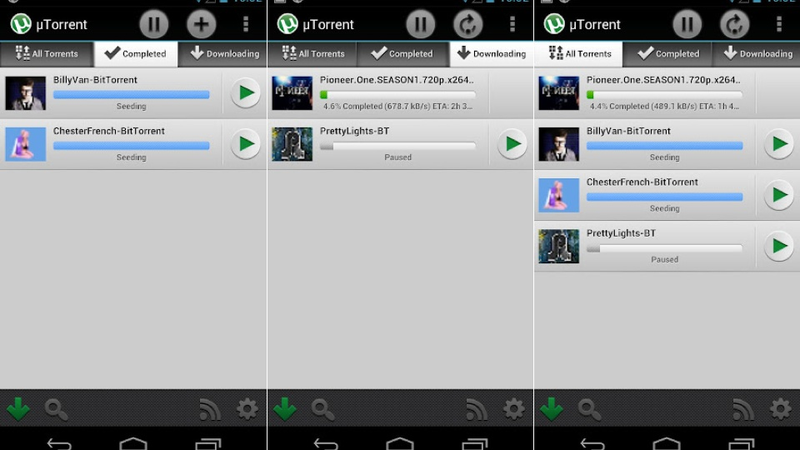
Task: Play BillyVan-BitTorrent in the left screen
Action: click(x=245, y=93)
